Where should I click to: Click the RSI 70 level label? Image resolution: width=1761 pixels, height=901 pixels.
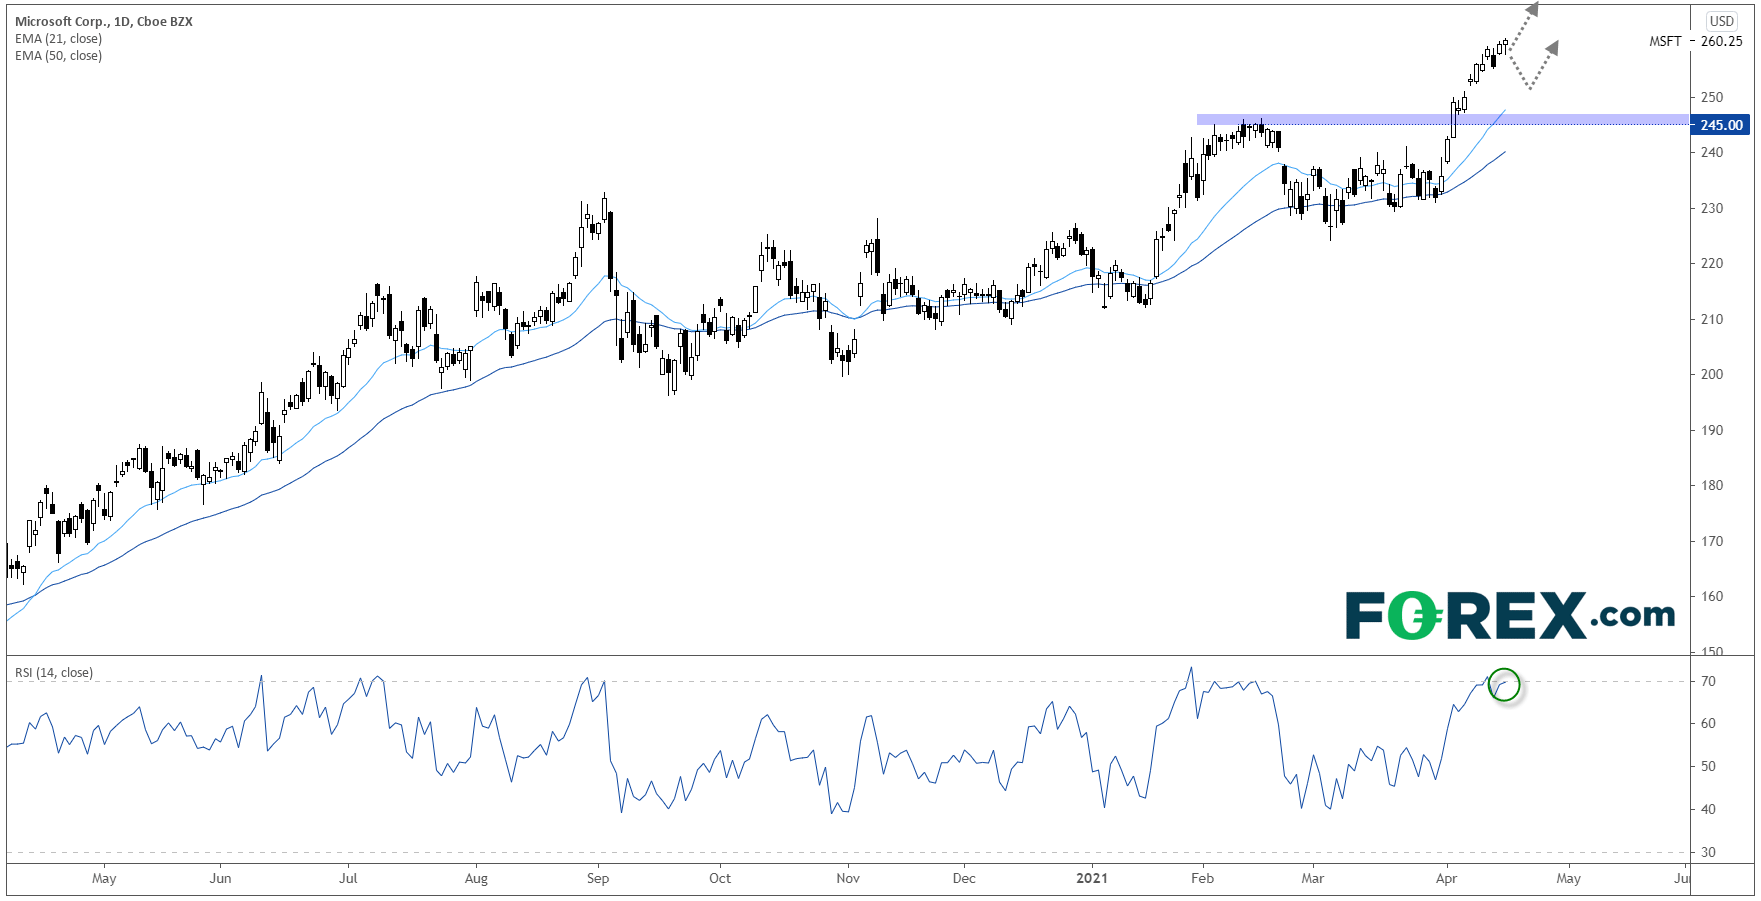coord(1708,681)
